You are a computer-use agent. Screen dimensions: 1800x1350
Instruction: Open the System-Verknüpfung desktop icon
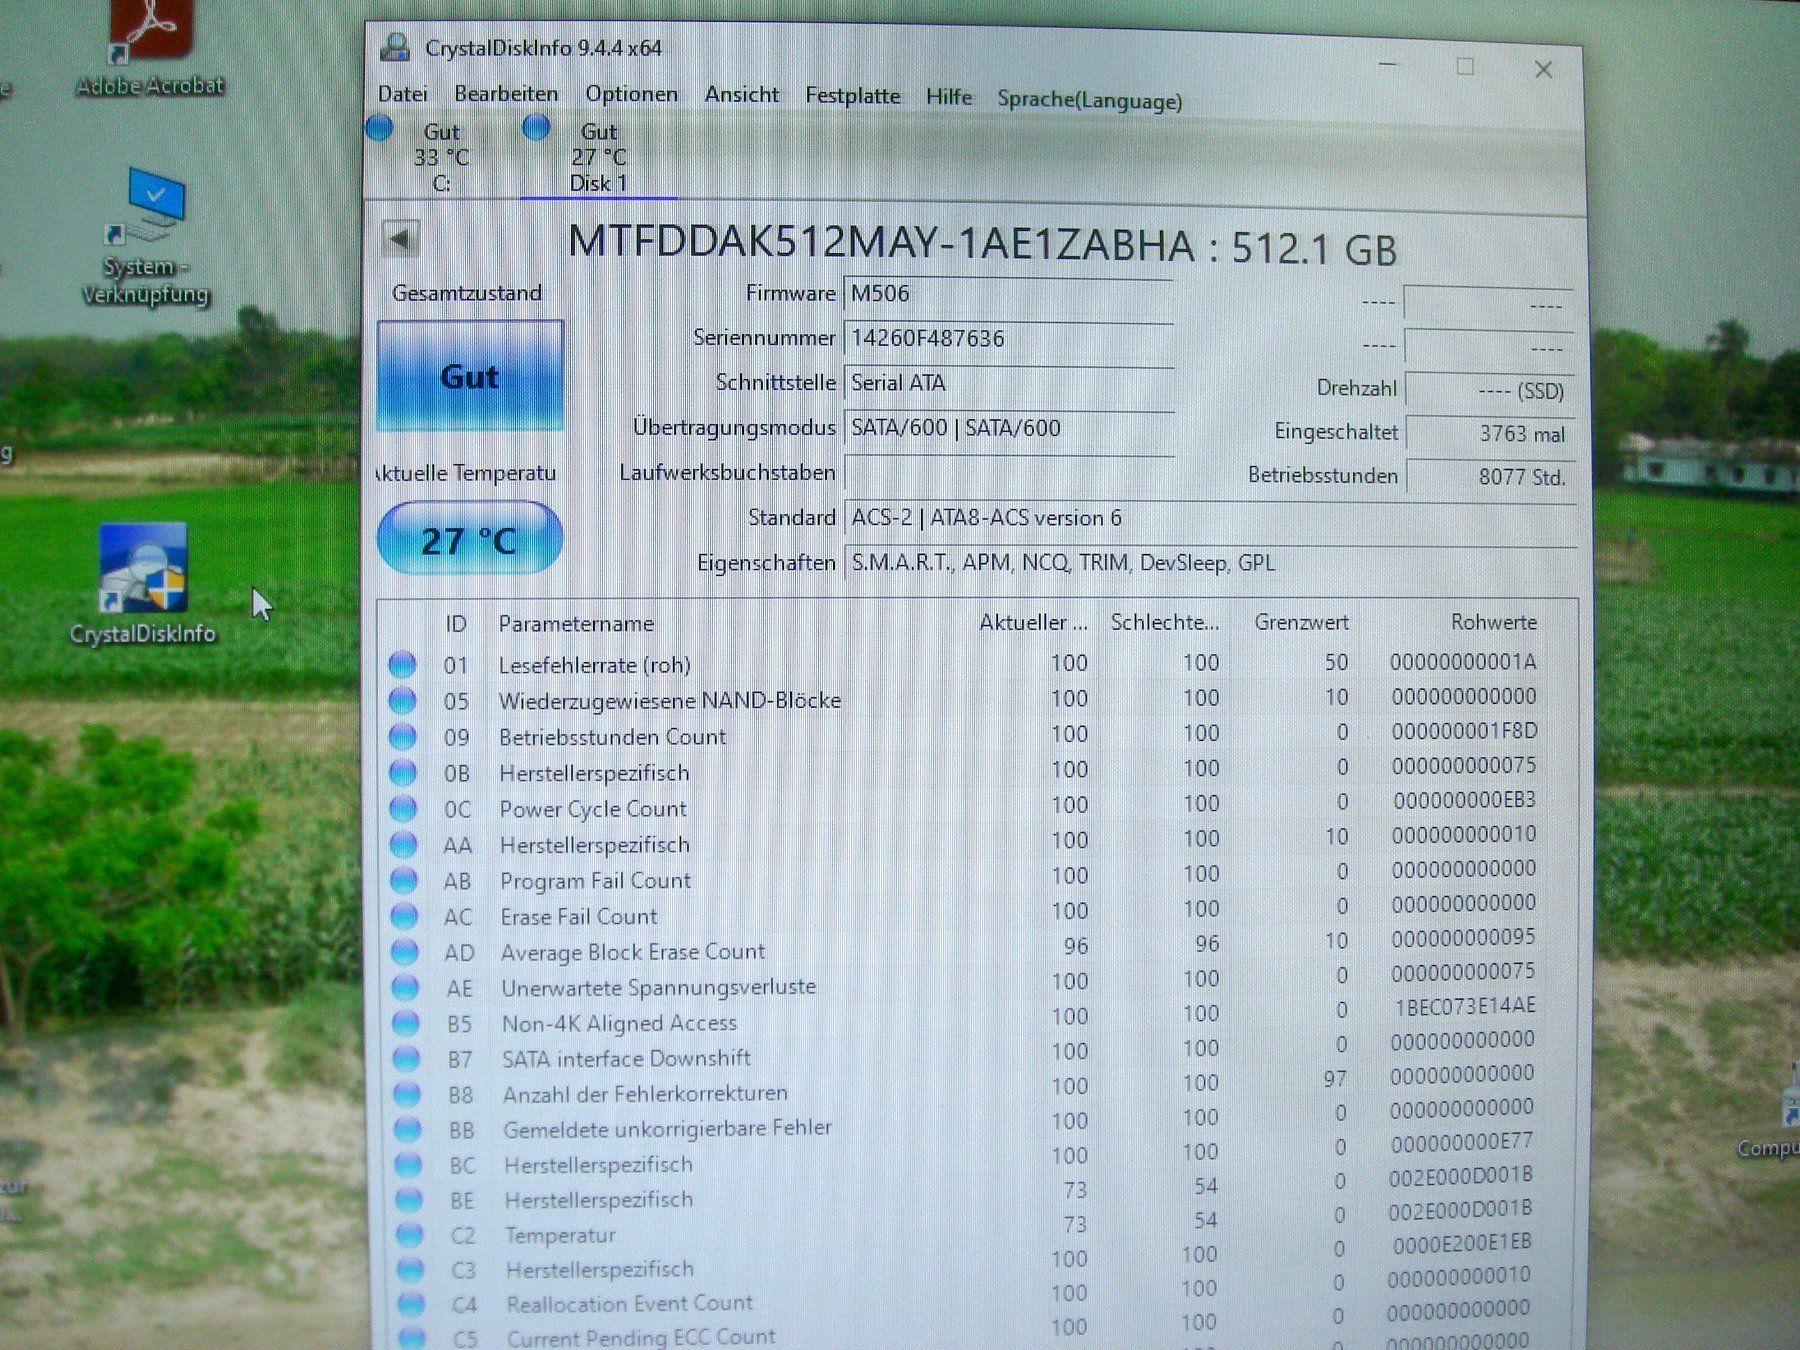pos(146,238)
